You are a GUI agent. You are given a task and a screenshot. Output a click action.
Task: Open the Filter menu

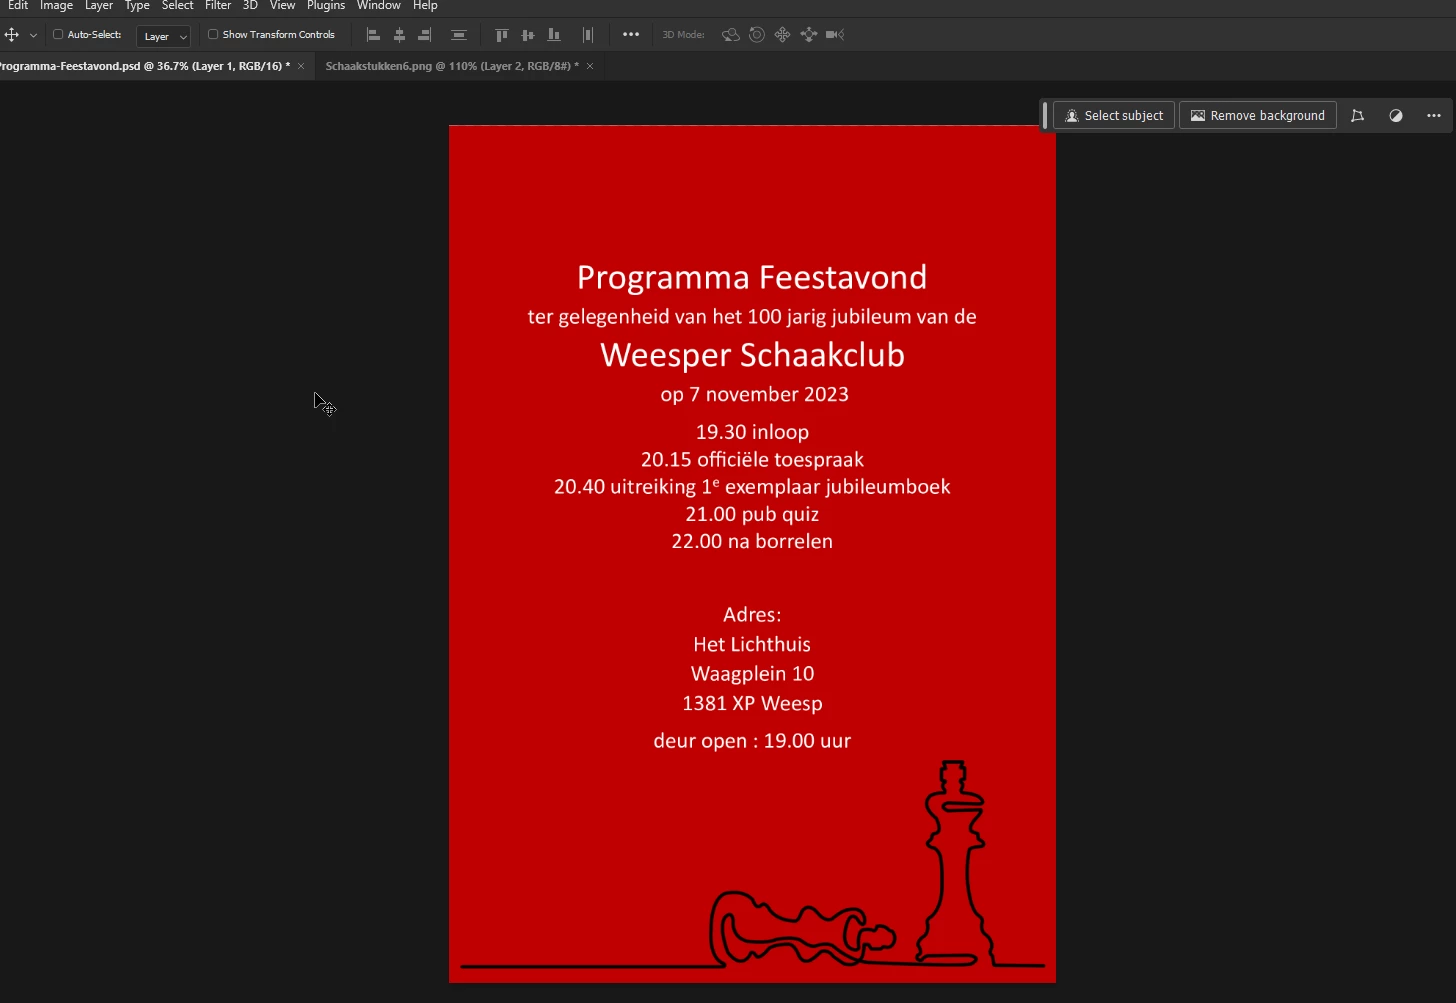click(x=218, y=6)
